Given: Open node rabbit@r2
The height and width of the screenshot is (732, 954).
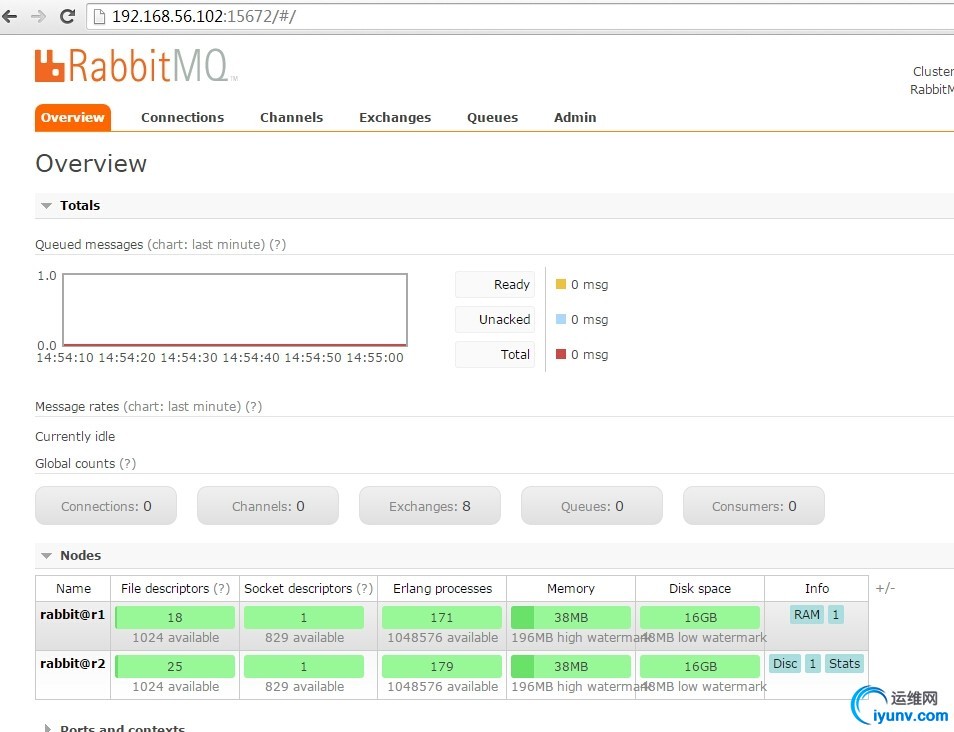Looking at the screenshot, I should (x=72, y=663).
